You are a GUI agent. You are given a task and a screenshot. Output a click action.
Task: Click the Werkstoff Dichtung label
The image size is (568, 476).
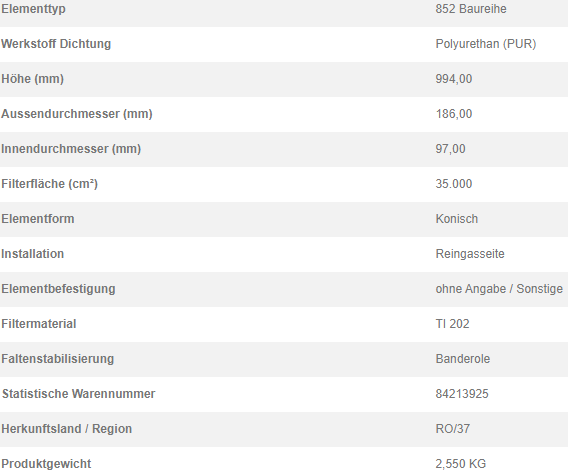[56, 44]
